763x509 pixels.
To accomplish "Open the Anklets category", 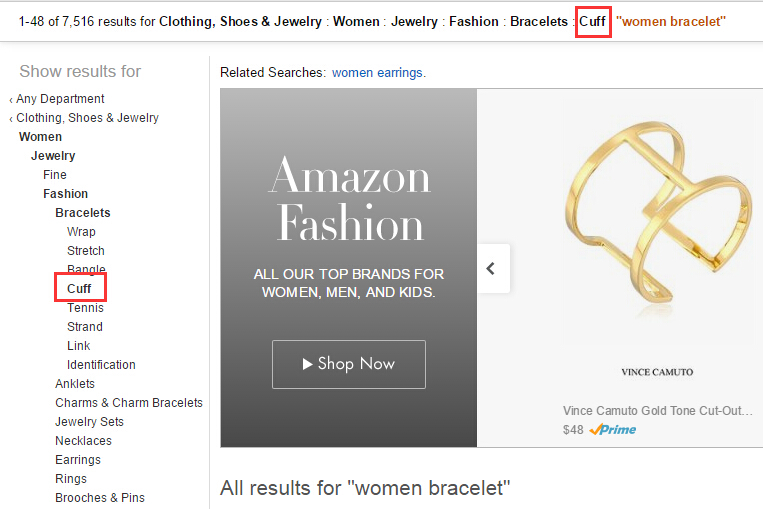I will click(75, 383).
